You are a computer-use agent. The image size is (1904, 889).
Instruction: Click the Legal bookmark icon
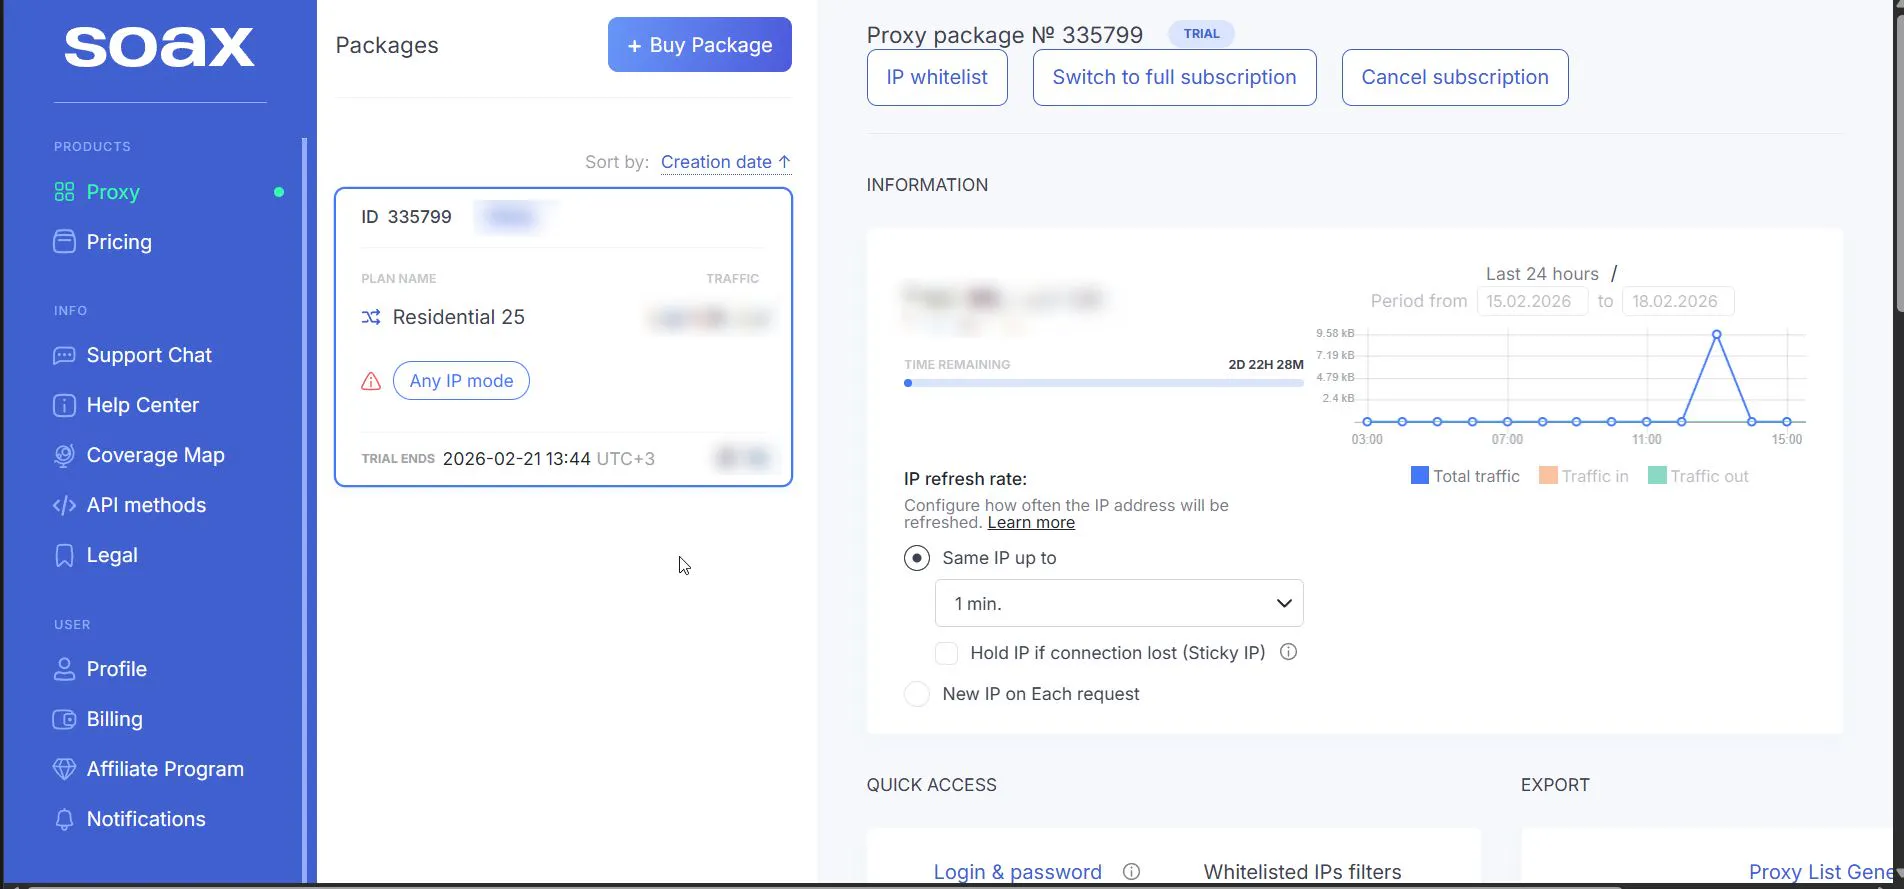(x=64, y=555)
